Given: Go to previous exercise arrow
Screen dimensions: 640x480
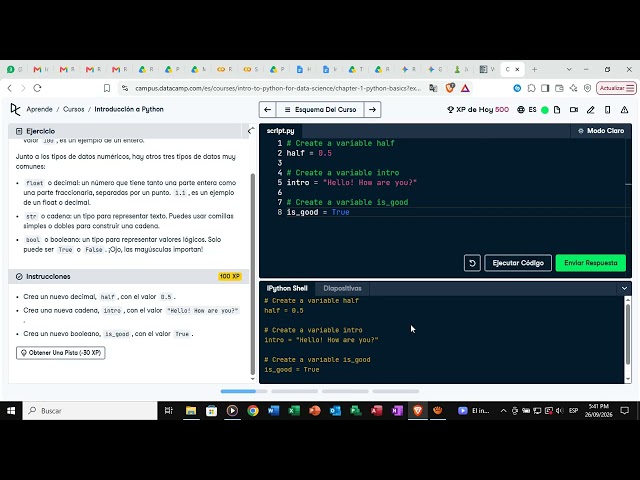Looking at the screenshot, I should point(267,109).
